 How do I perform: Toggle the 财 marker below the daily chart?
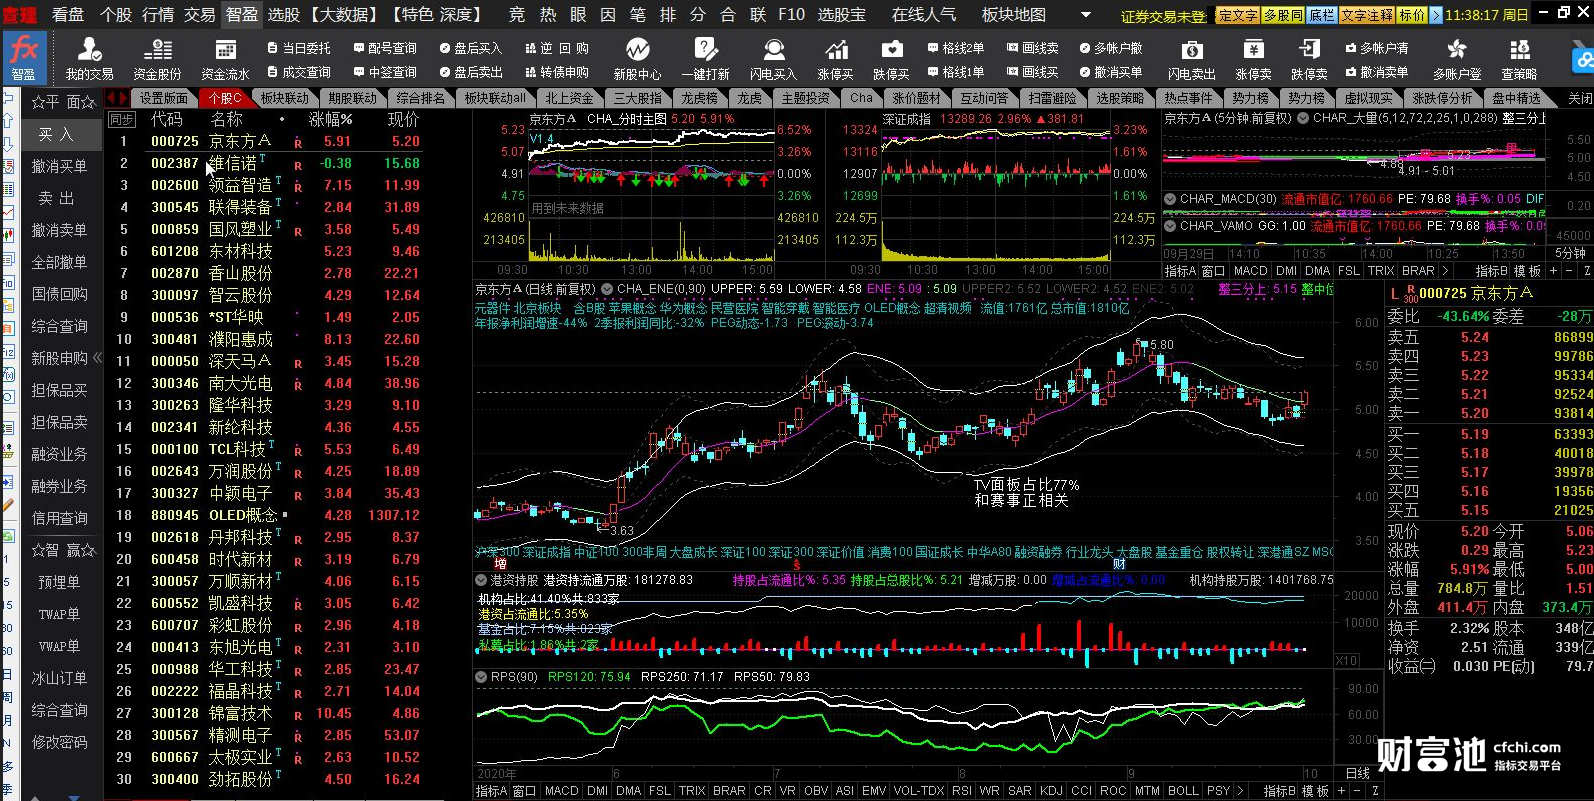(1119, 564)
